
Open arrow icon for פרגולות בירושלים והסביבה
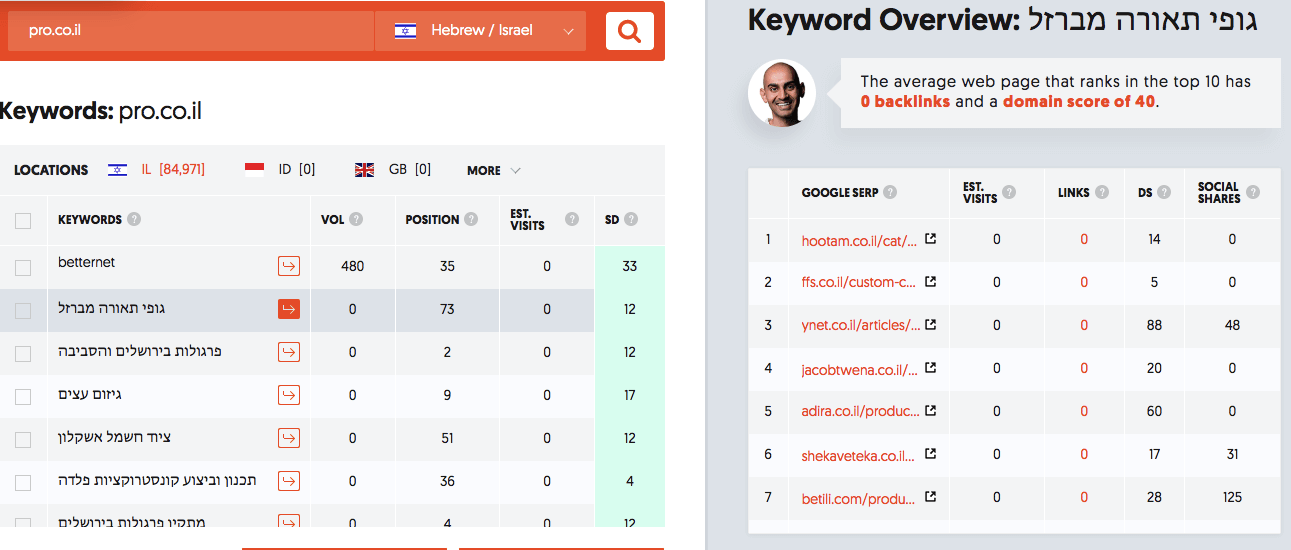tap(288, 352)
